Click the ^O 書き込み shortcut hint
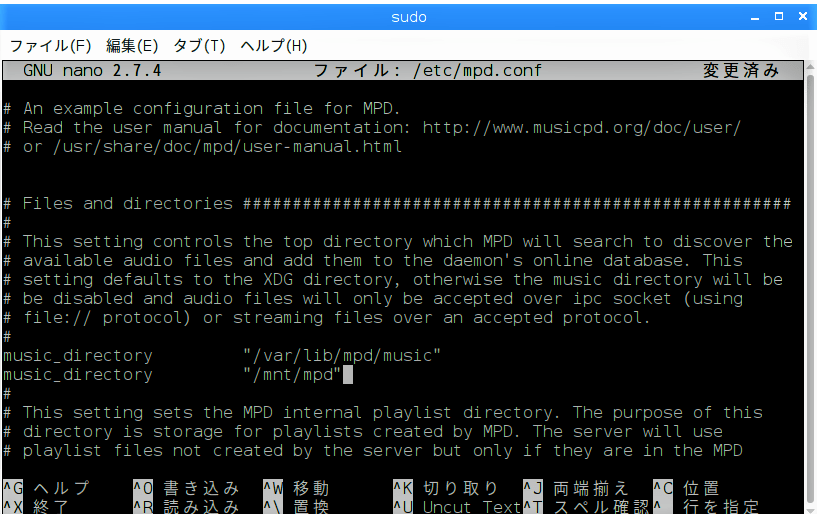 [186, 488]
